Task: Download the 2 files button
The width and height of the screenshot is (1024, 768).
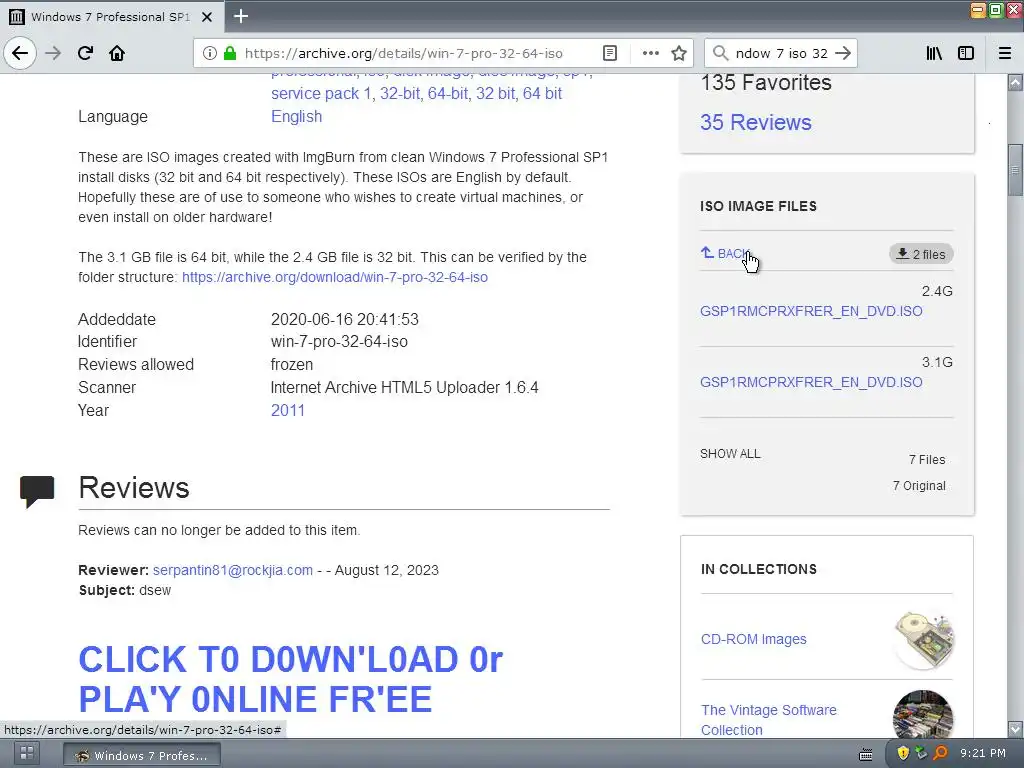Action: [921, 254]
